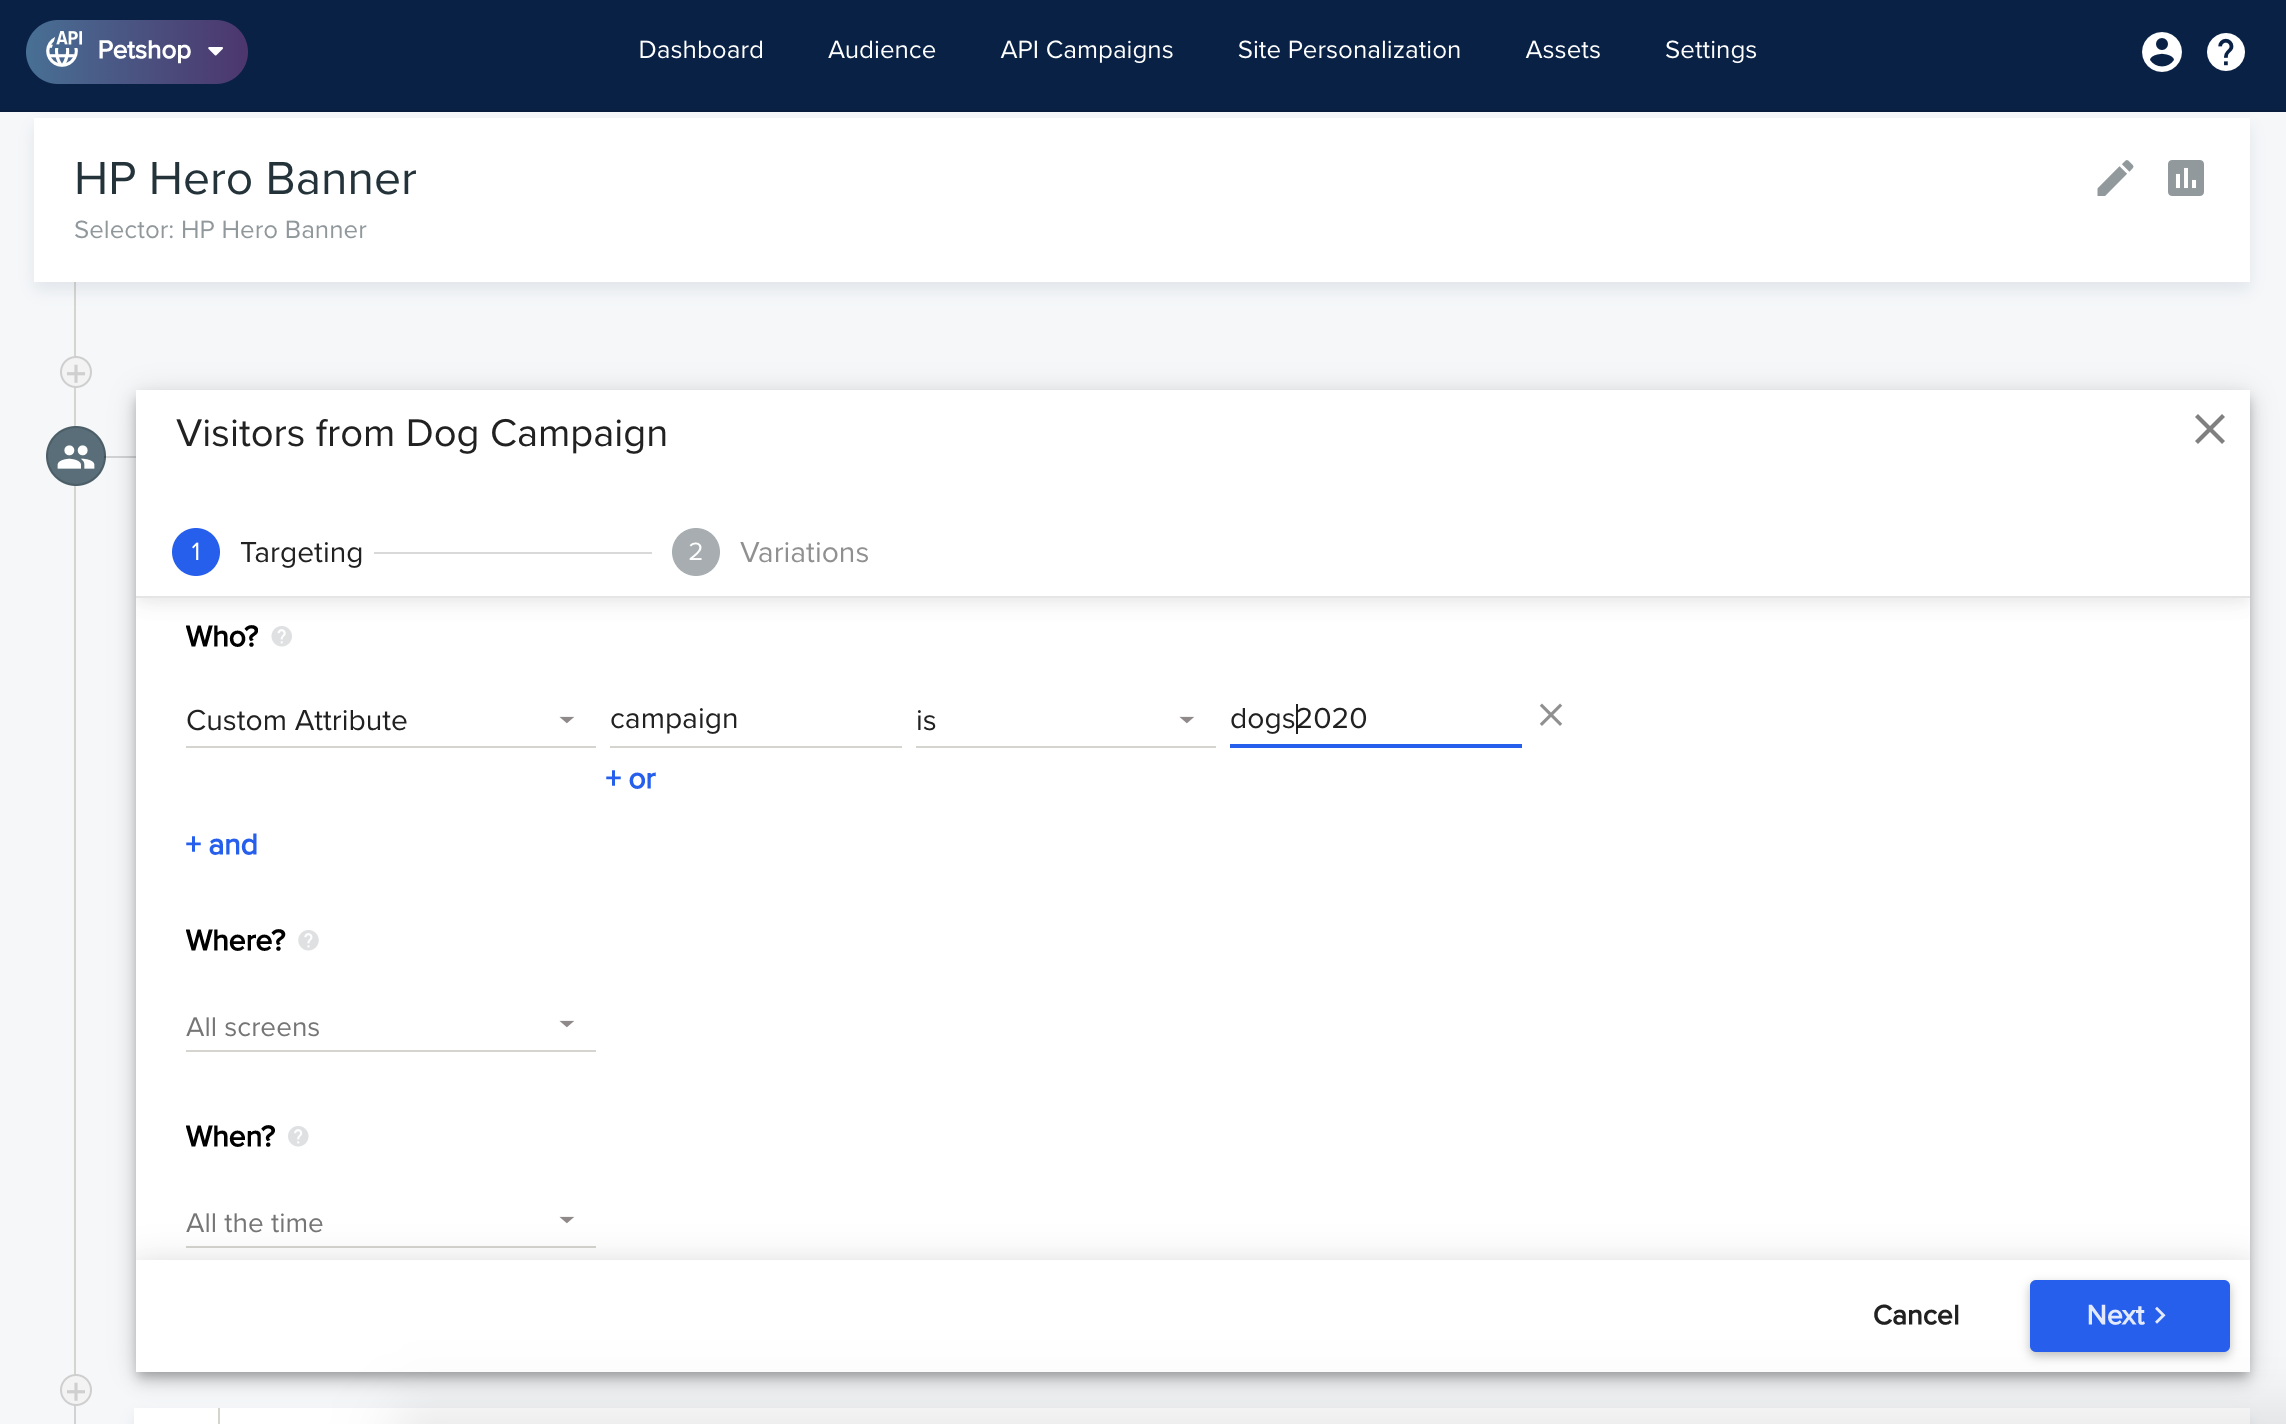
Task: Open the All the time dropdown
Action: (x=390, y=1222)
